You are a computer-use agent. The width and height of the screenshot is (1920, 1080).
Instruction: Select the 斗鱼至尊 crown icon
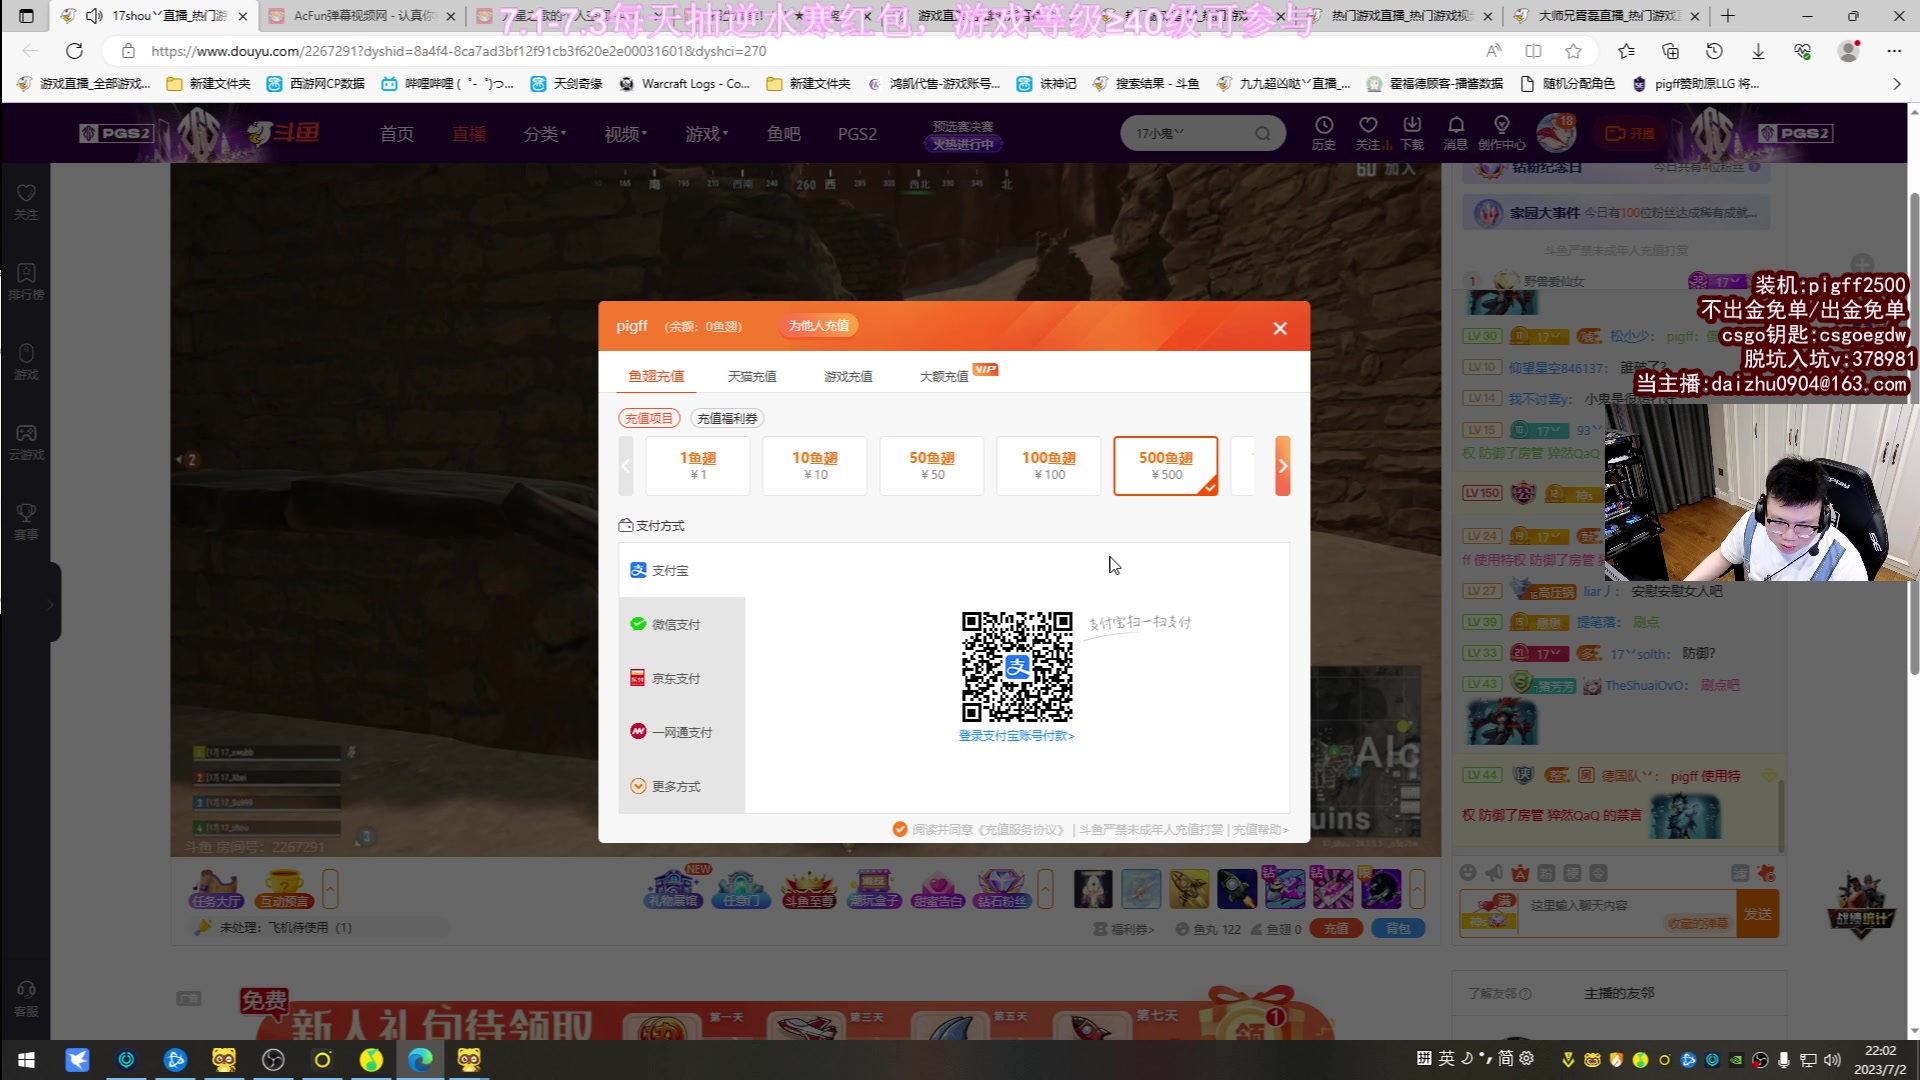[x=808, y=888]
